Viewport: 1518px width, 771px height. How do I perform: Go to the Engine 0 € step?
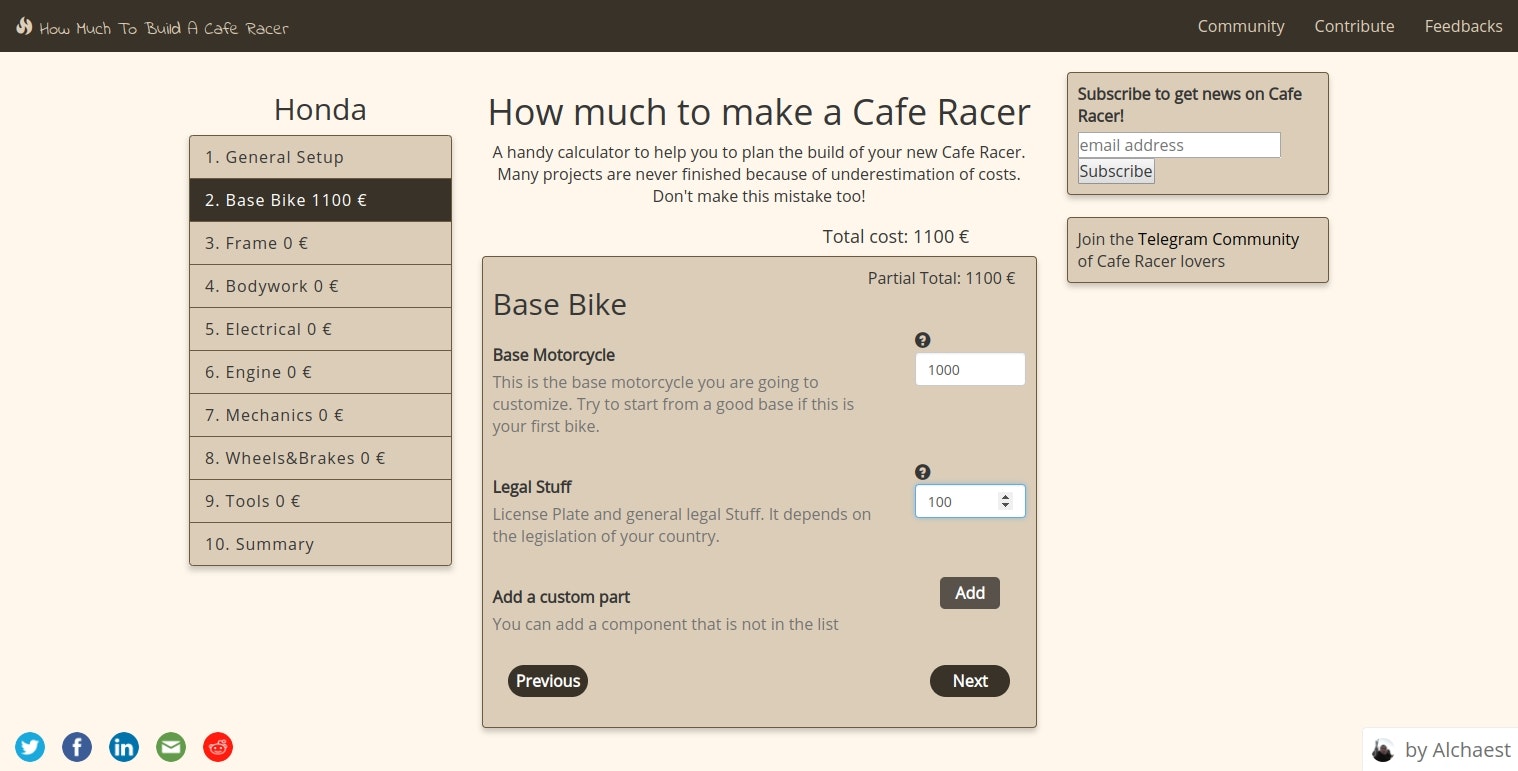pos(320,372)
